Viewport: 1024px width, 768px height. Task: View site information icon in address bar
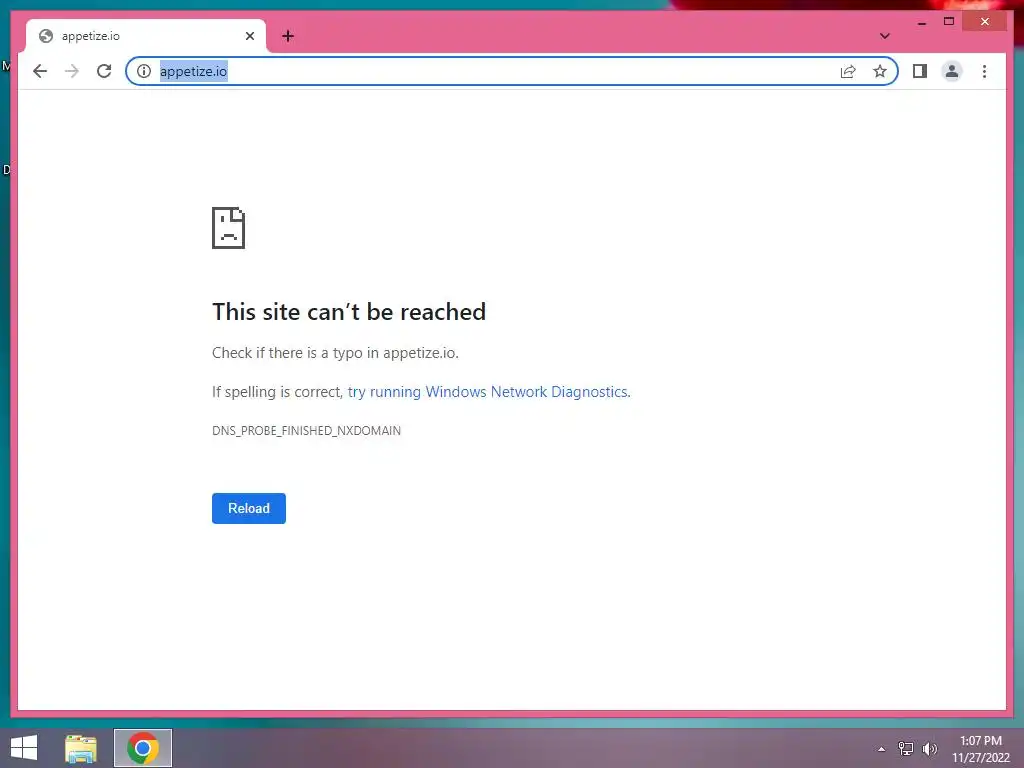tap(144, 71)
